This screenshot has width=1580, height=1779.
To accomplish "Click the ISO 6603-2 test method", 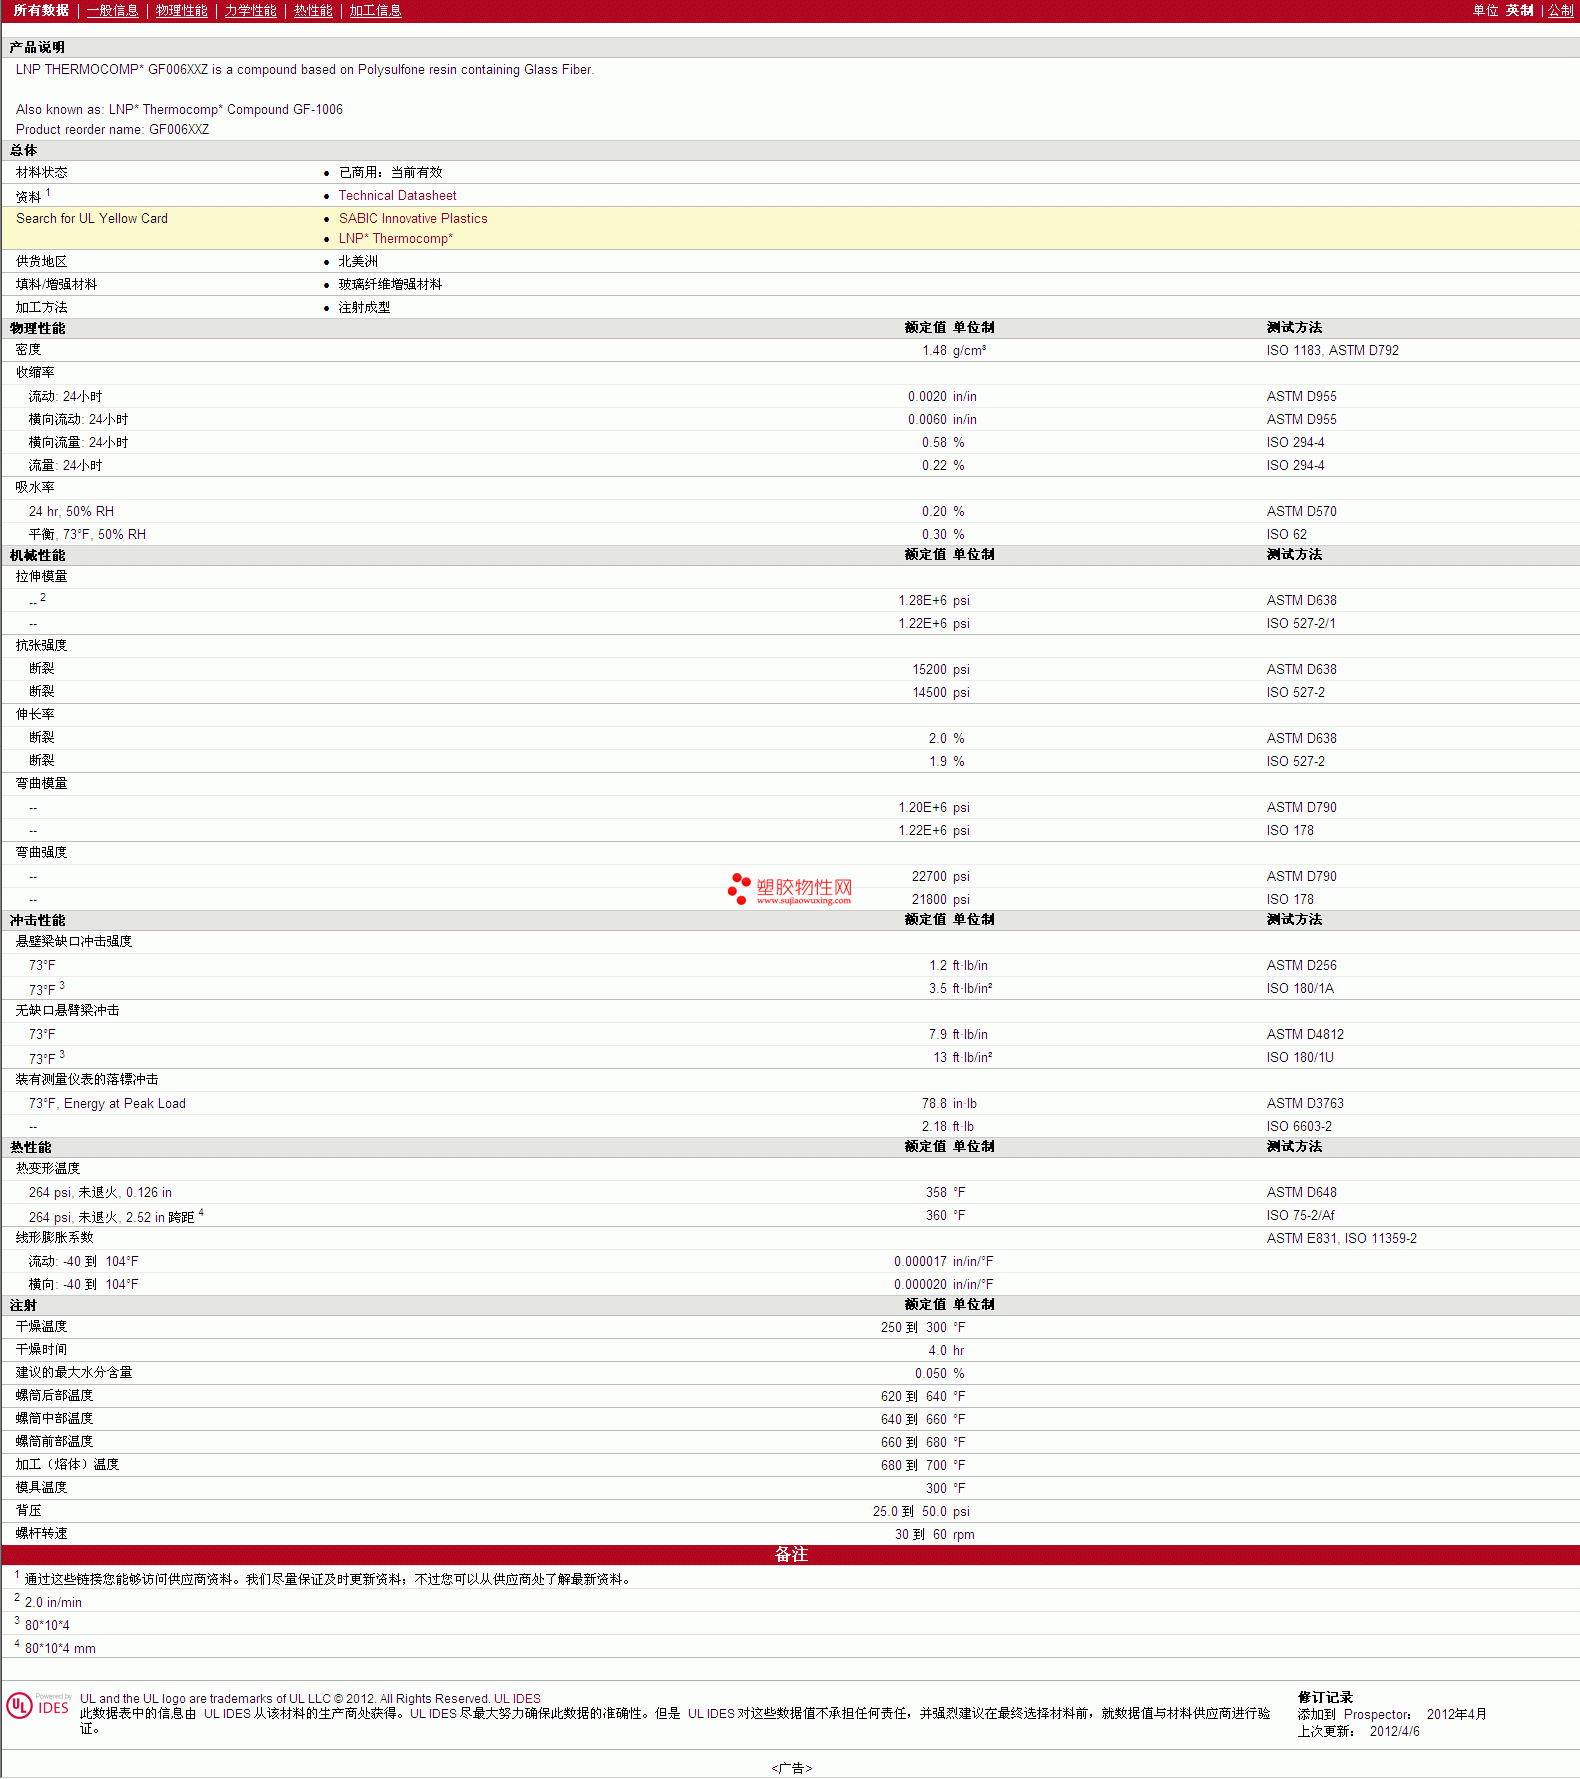I will tap(1299, 1127).
